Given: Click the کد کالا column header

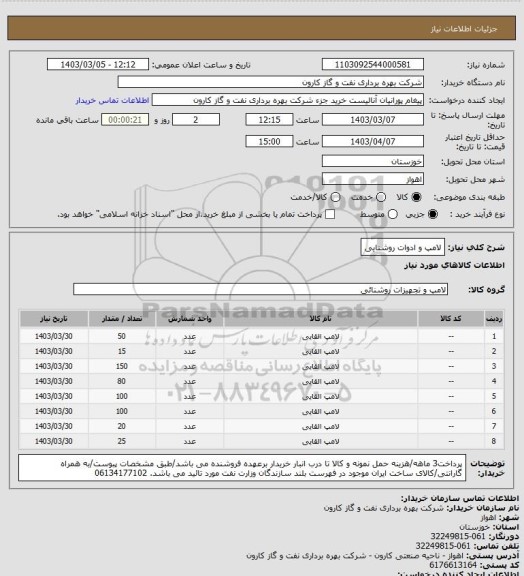Looking at the screenshot, I should tap(451, 319).
